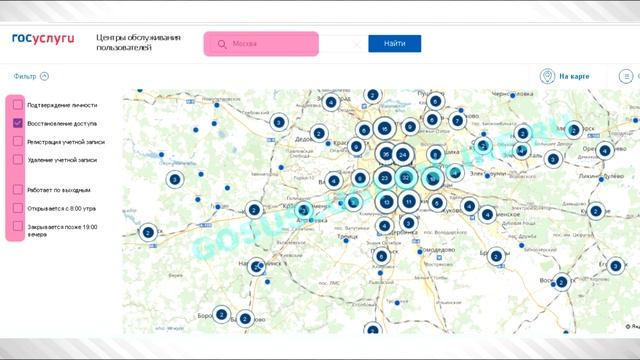Enable Закрывается позже 19:00 вечера checkbox

[x=18, y=226]
